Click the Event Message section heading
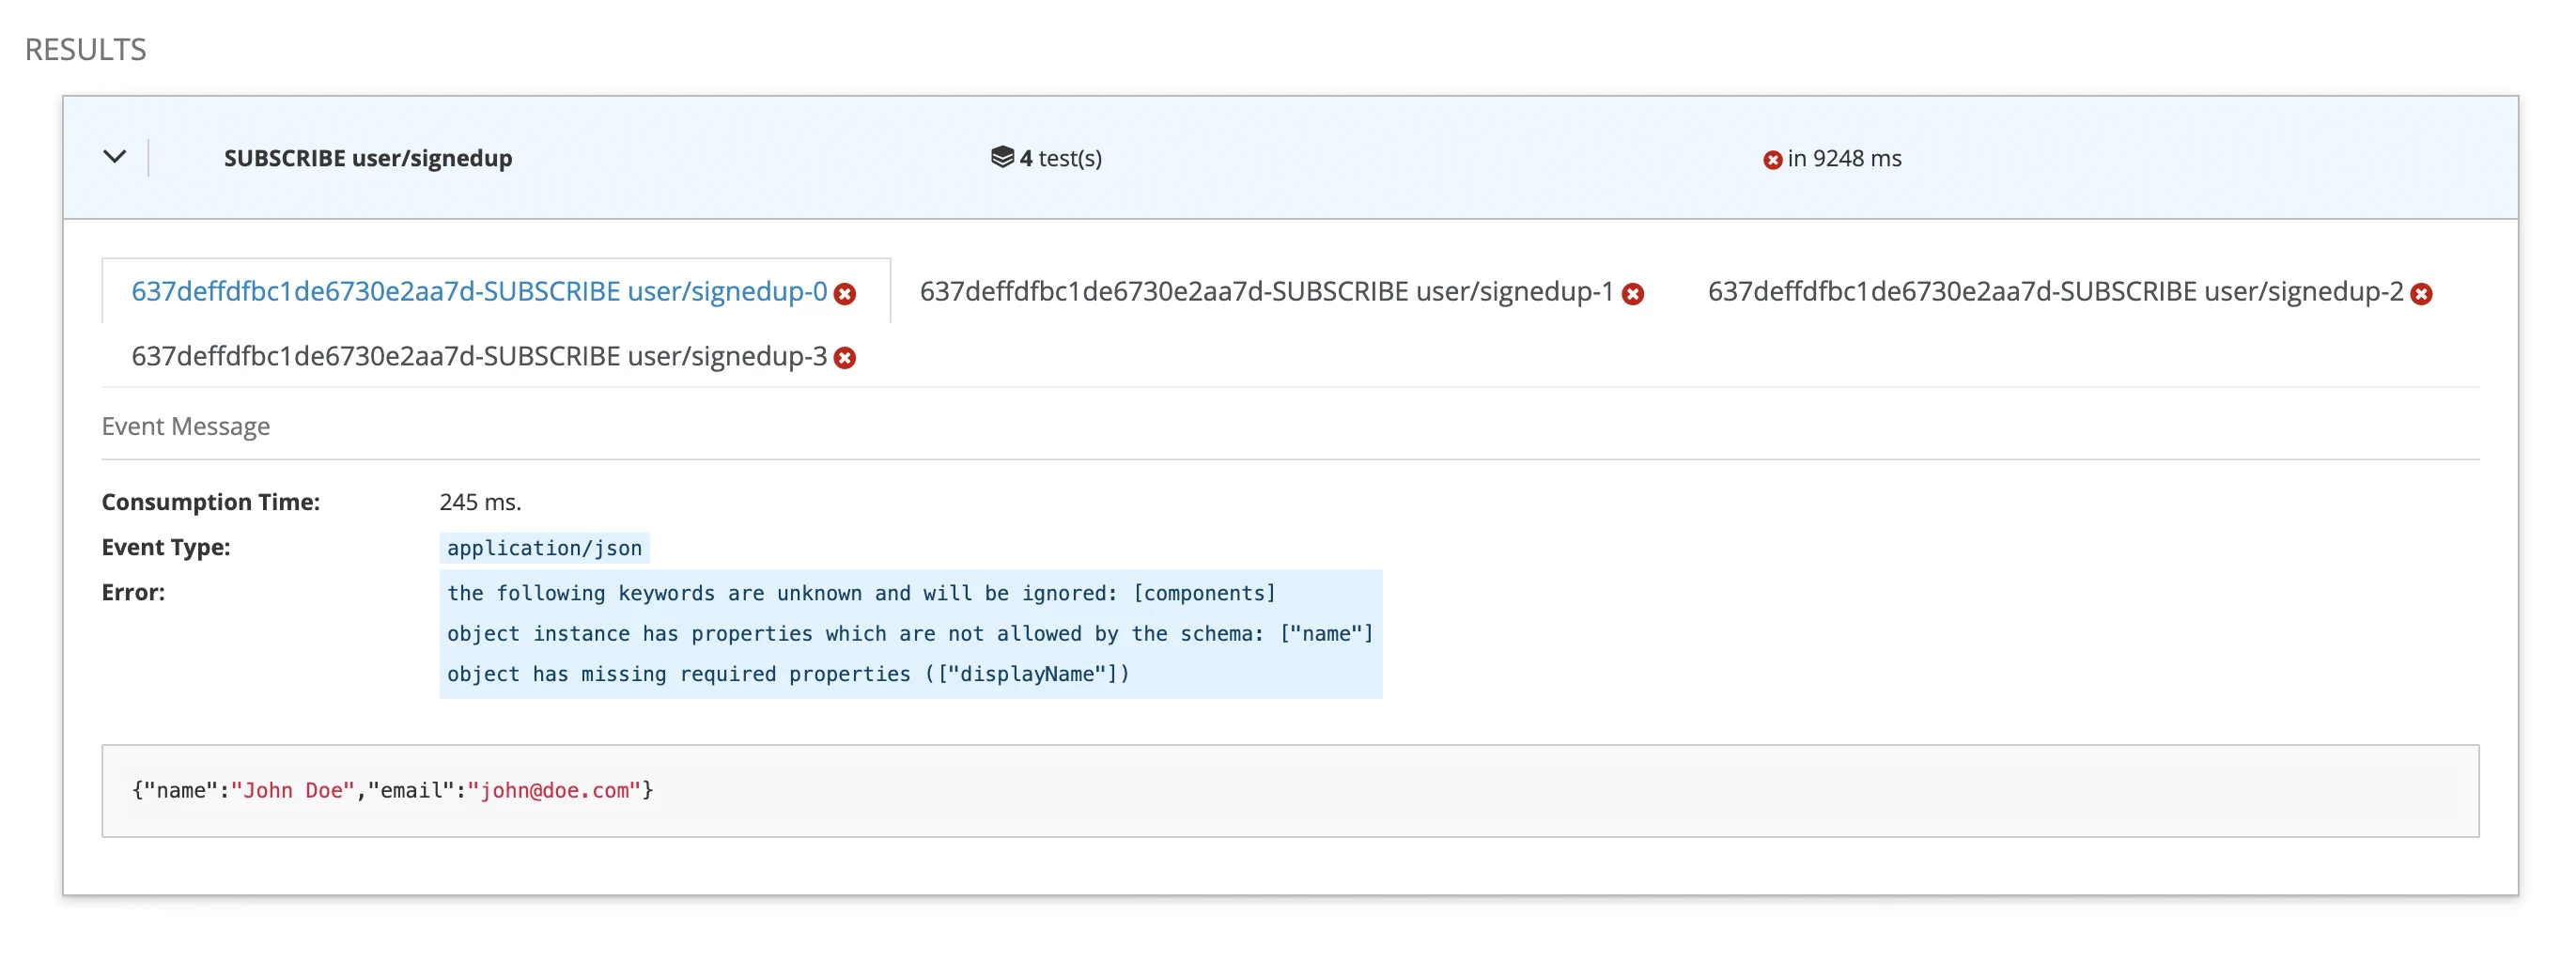The height and width of the screenshot is (962, 2576). click(185, 426)
